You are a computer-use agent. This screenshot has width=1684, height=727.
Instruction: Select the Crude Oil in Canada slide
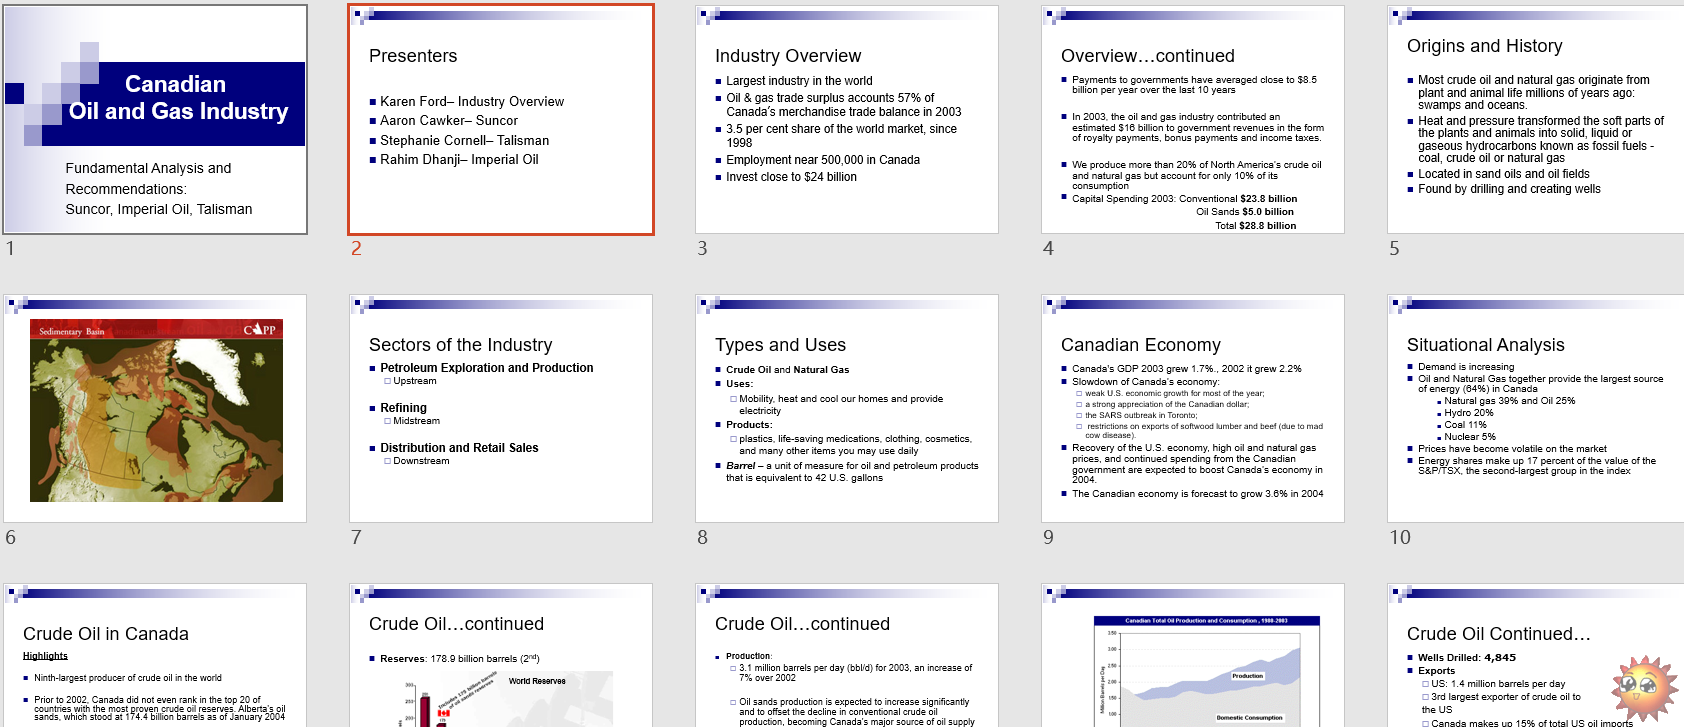click(x=155, y=655)
